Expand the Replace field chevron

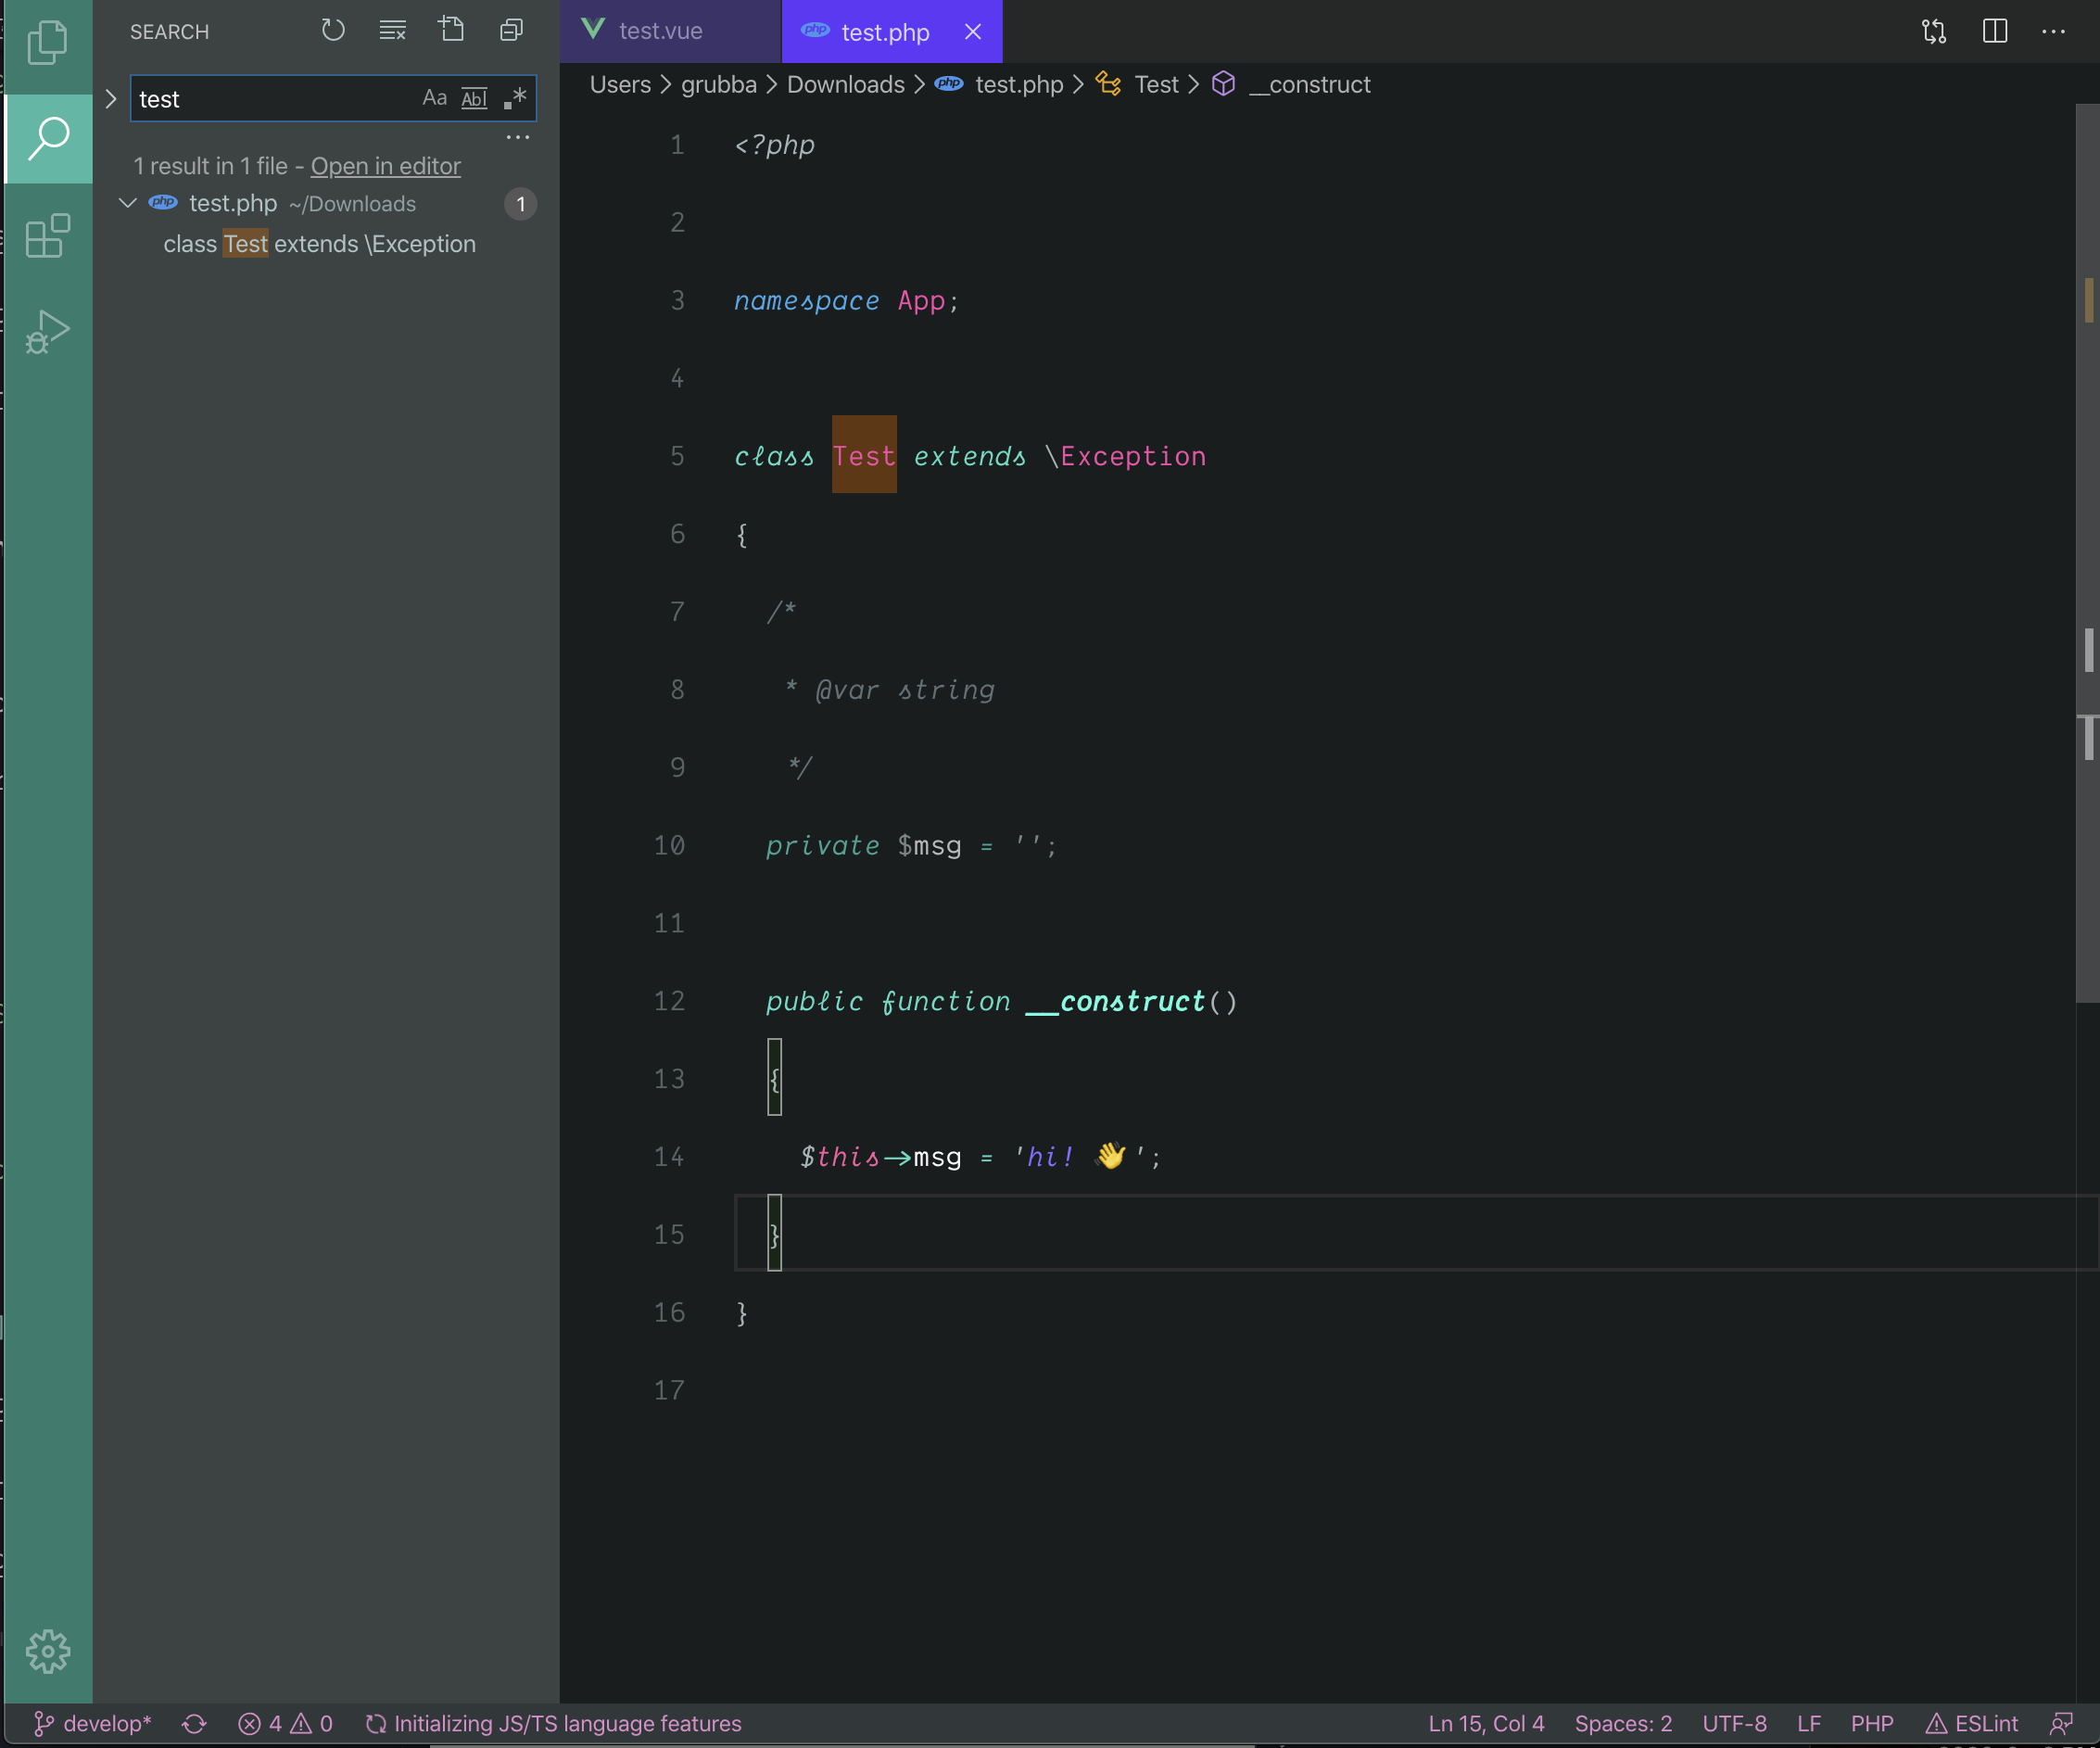coord(111,99)
